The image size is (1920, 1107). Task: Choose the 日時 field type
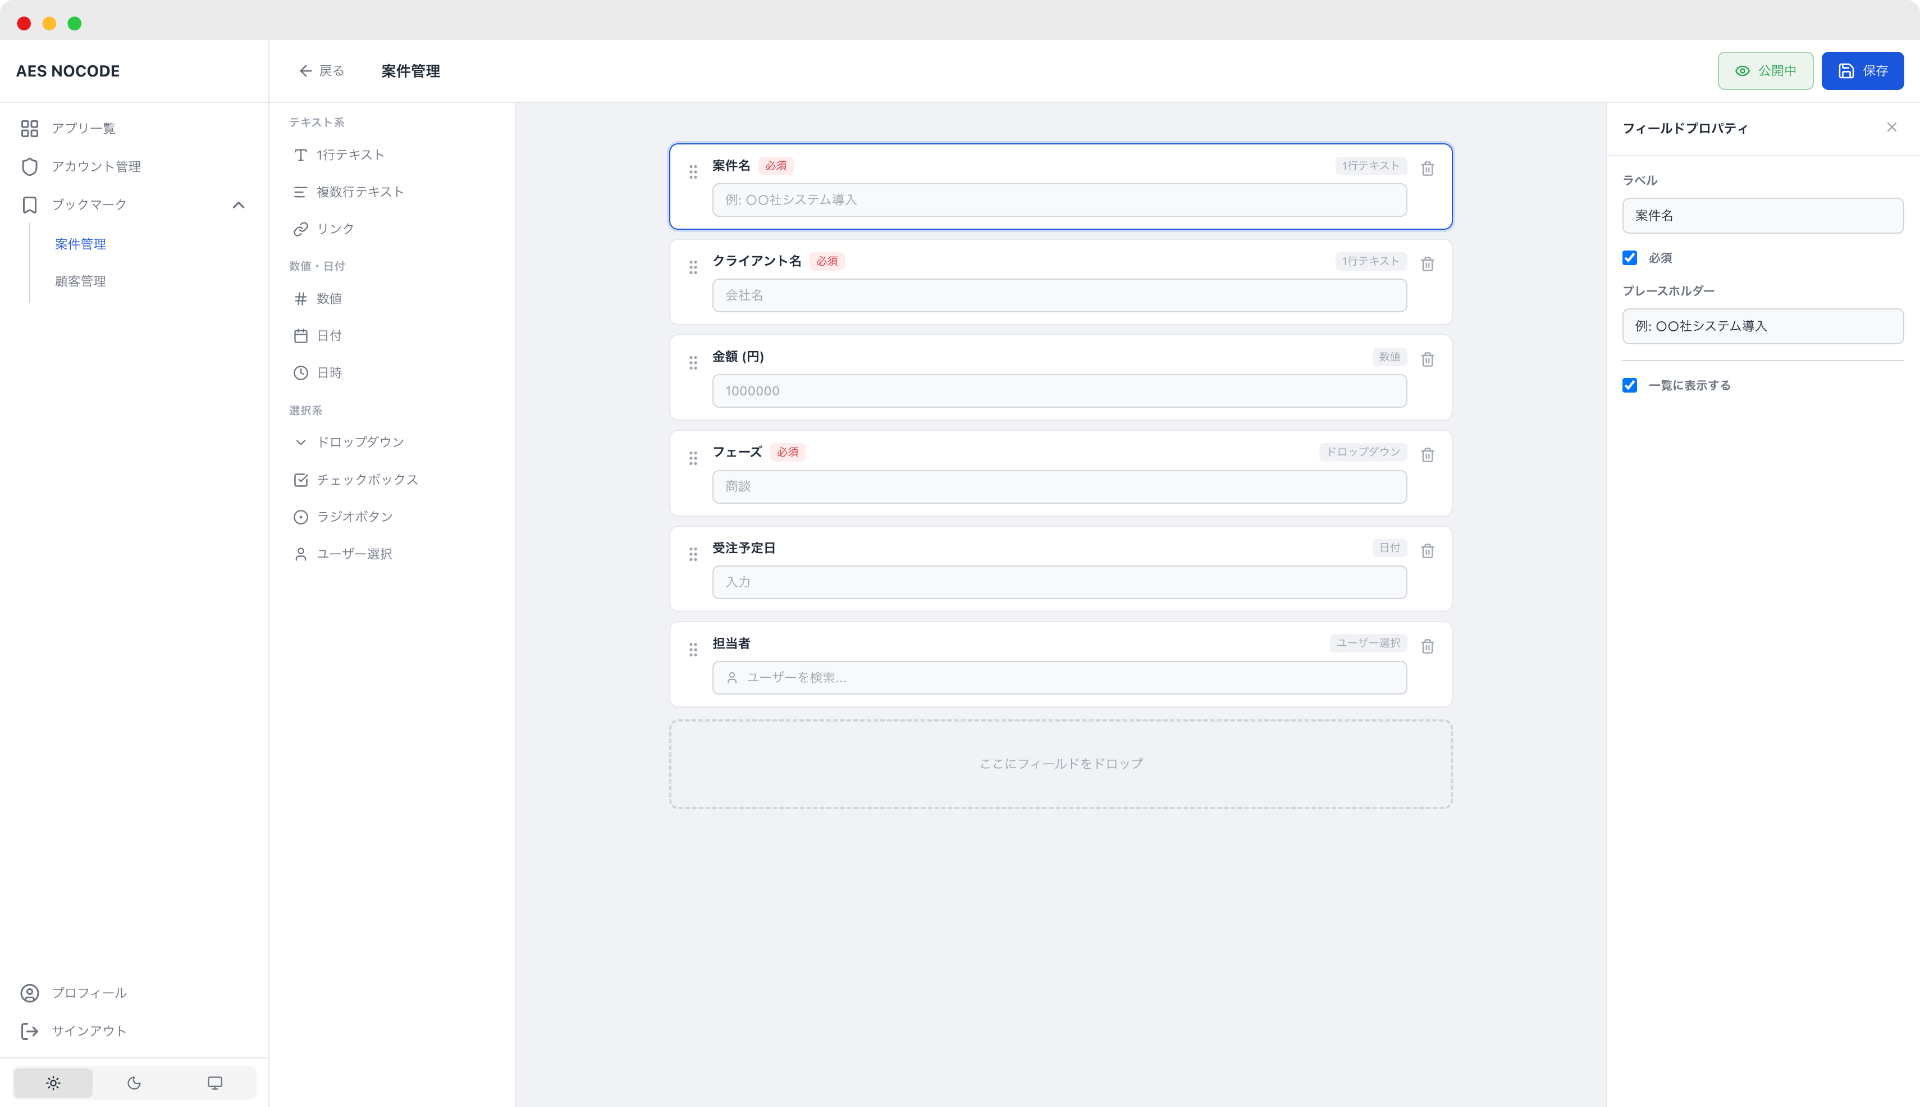point(329,373)
